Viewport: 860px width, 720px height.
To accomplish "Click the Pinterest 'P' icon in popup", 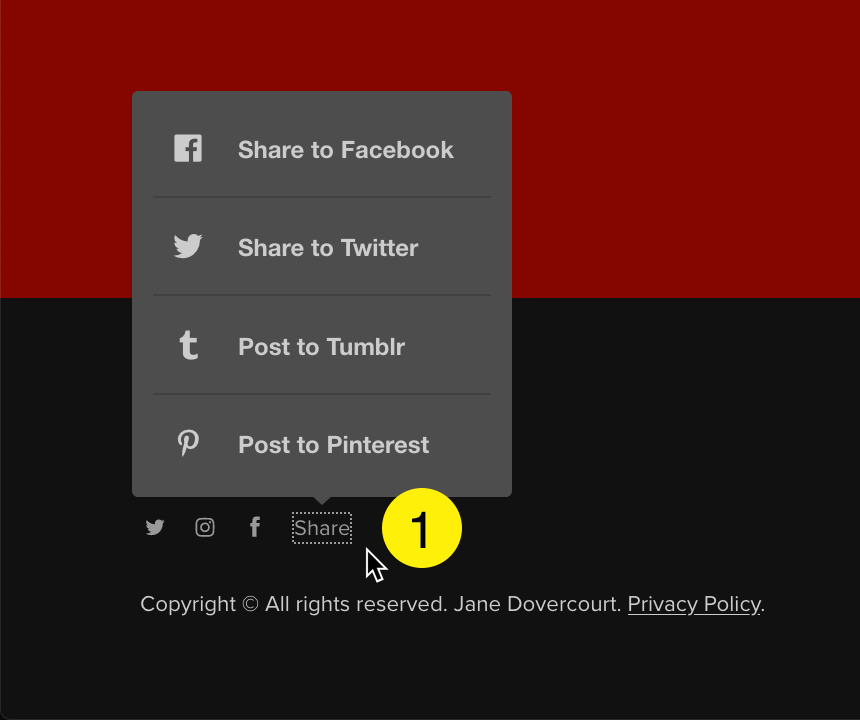I will 188,443.
